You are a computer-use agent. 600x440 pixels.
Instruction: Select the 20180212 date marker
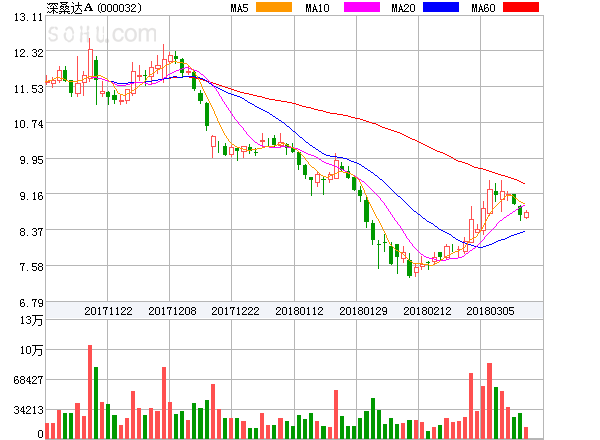pyautogui.click(x=427, y=312)
